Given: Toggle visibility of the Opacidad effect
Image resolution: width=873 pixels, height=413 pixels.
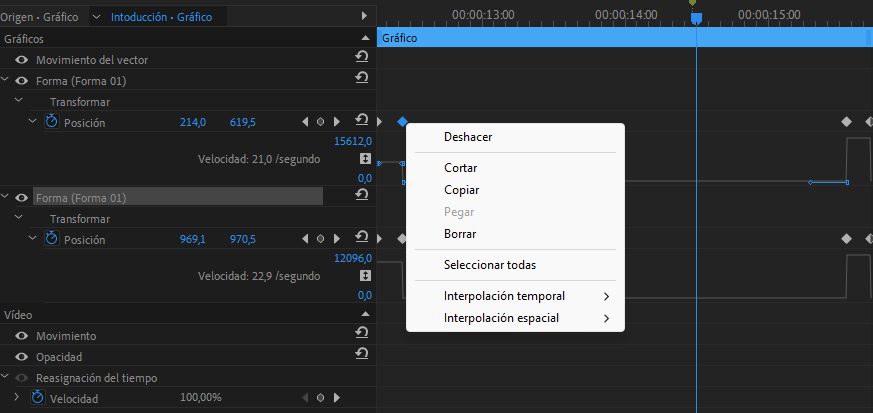Looking at the screenshot, I should tap(21, 357).
